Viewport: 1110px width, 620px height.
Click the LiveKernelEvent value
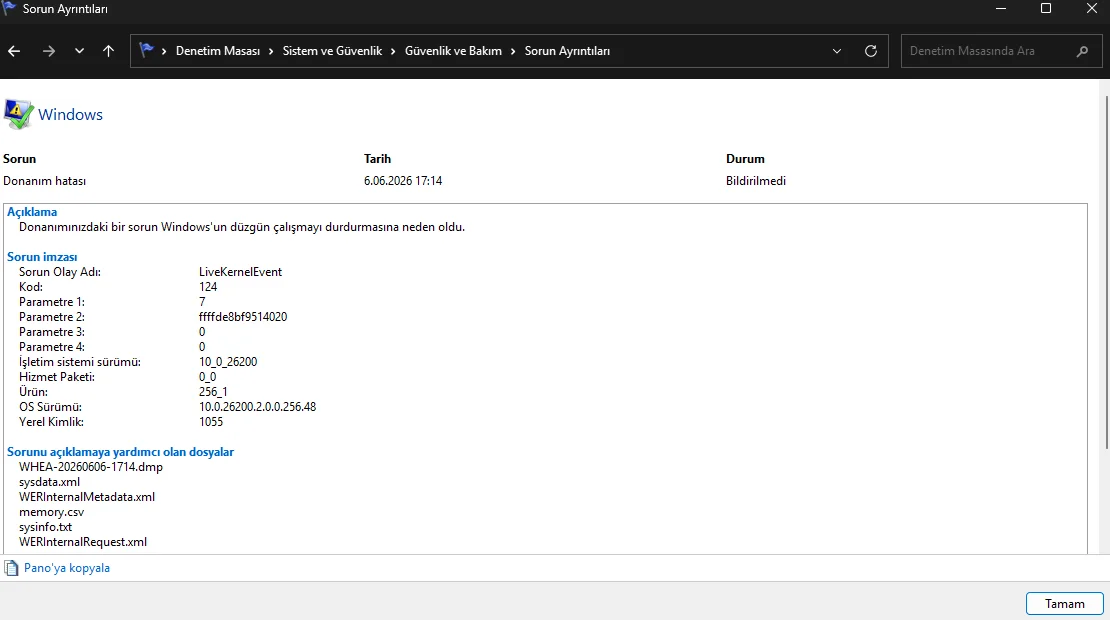pyautogui.click(x=240, y=272)
